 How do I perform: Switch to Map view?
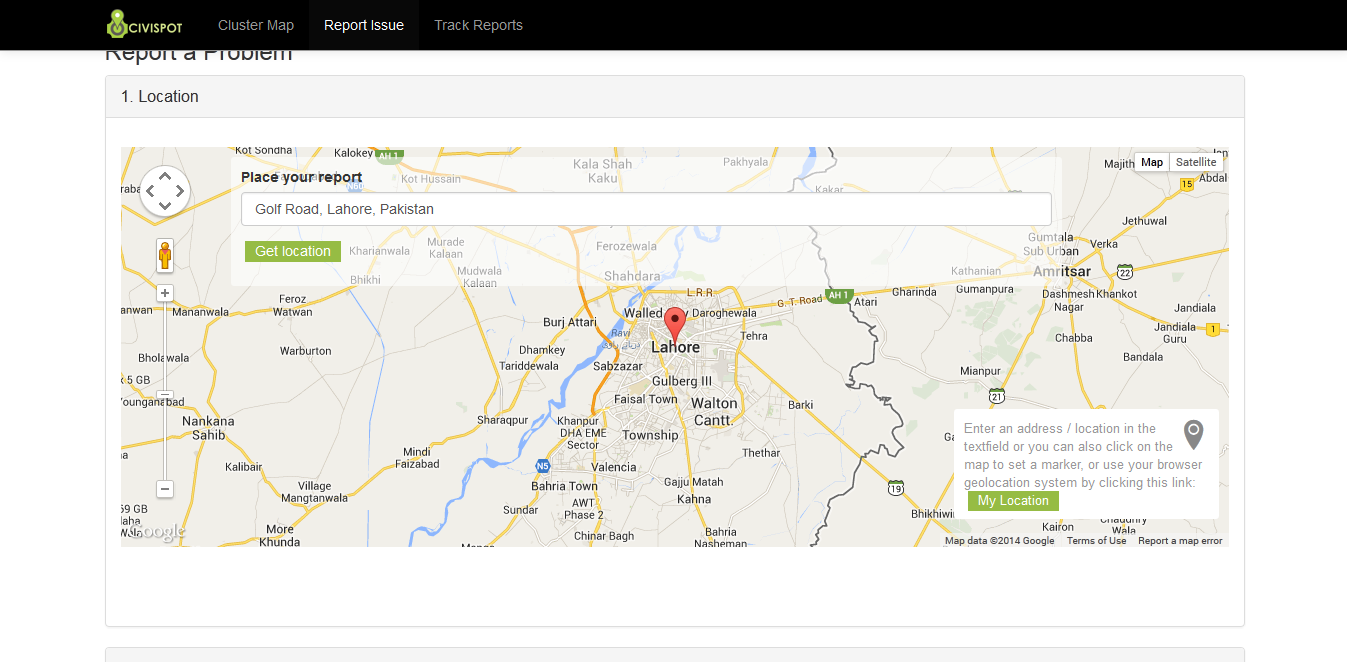(x=1152, y=162)
